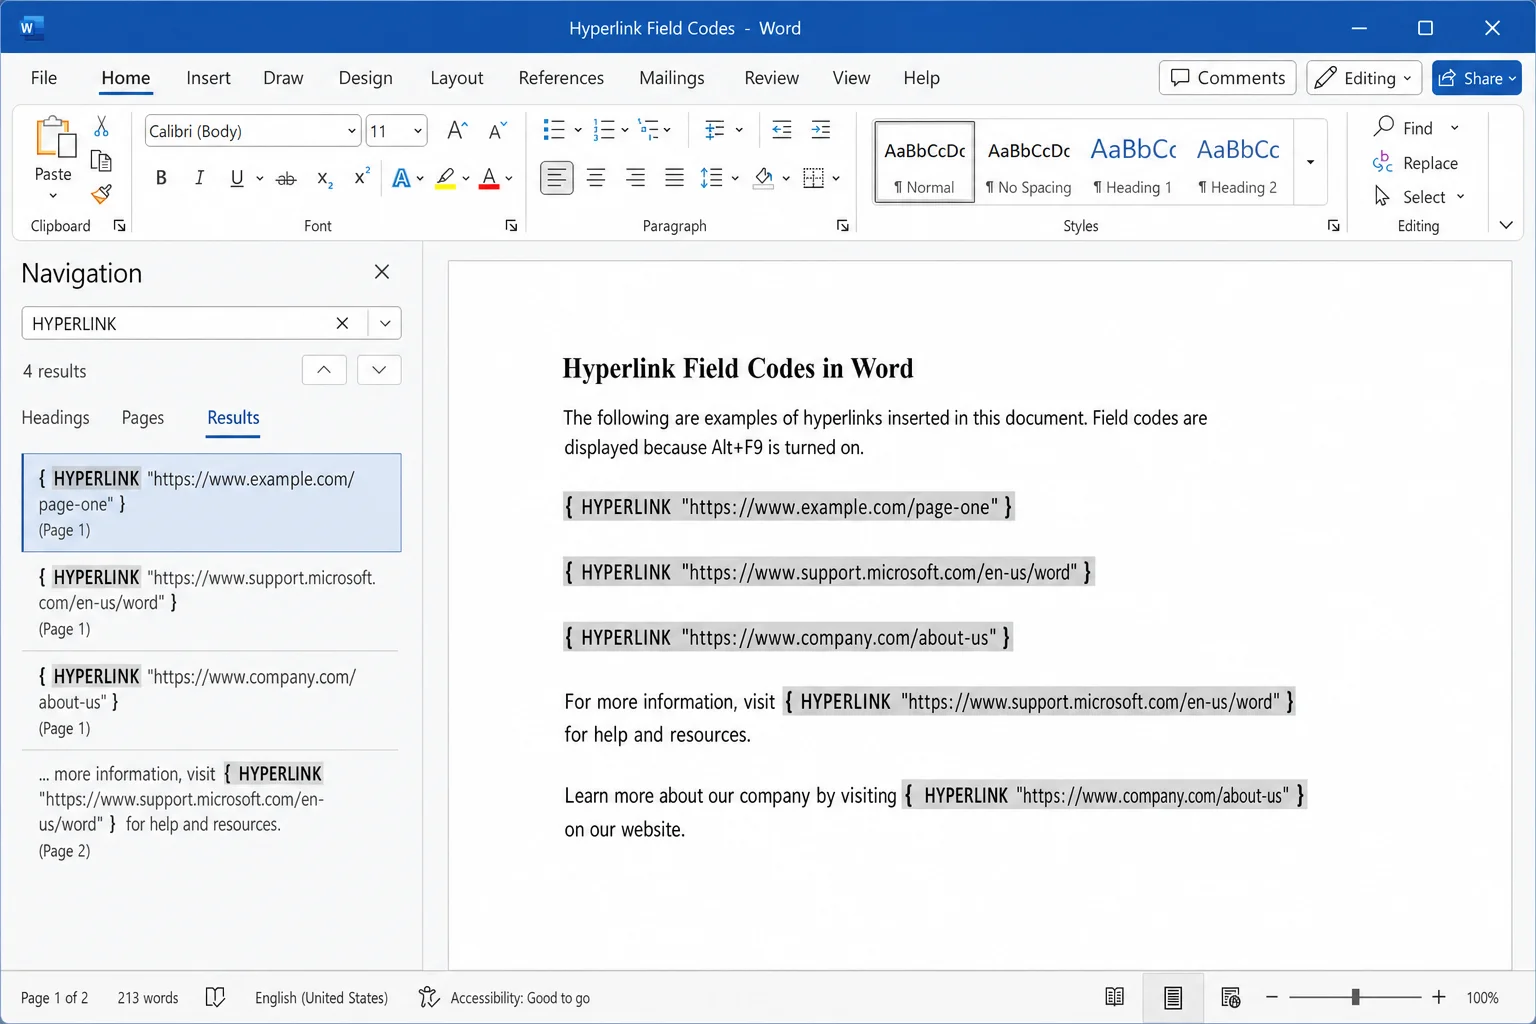1536x1024 pixels.
Task: Open the File menu
Action: (44, 78)
